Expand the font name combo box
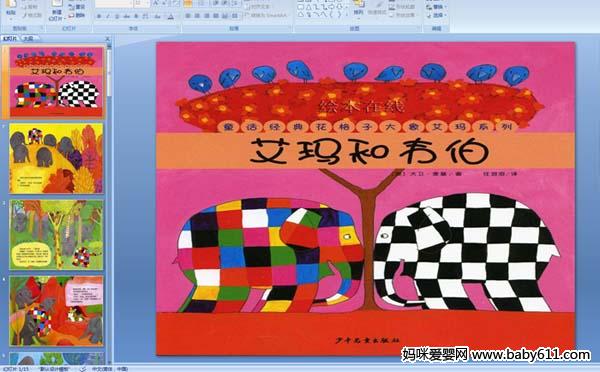 click(x=113, y=4)
